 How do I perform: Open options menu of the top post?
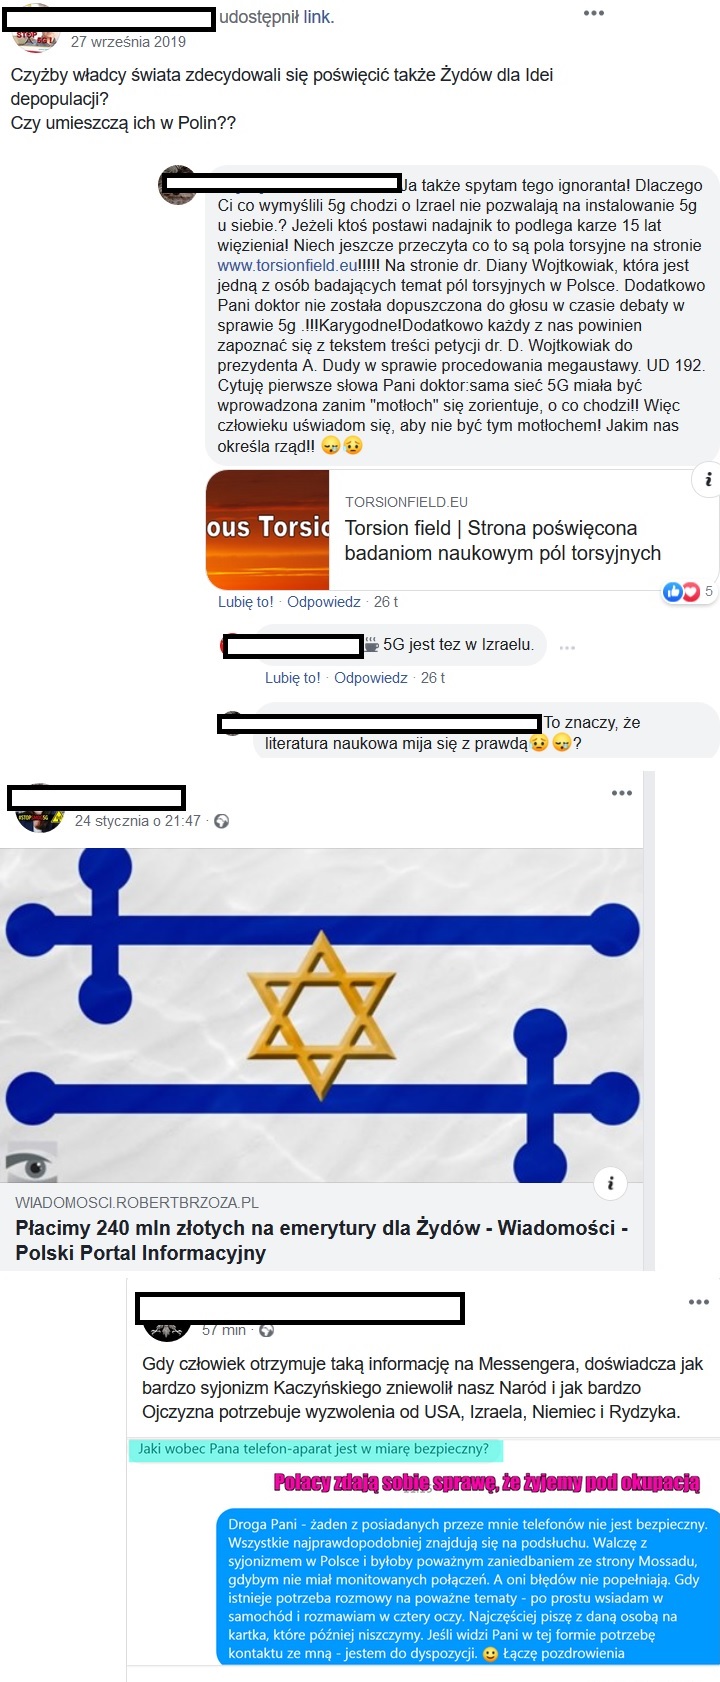coord(594,13)
